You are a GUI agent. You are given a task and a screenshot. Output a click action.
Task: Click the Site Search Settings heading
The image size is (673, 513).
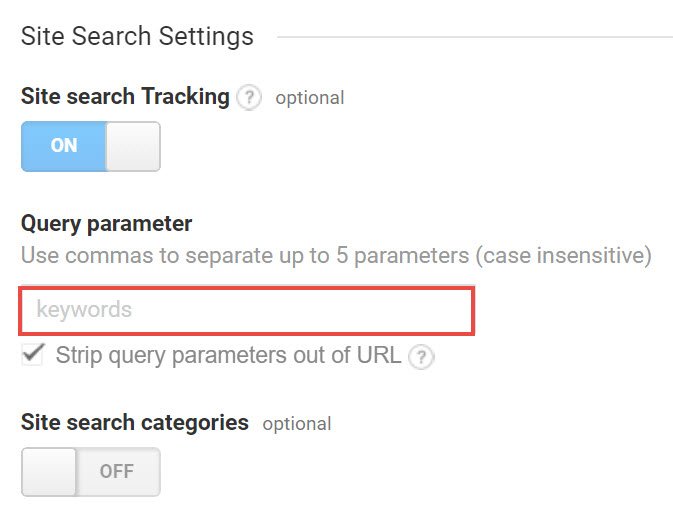(x=137, y=37)
